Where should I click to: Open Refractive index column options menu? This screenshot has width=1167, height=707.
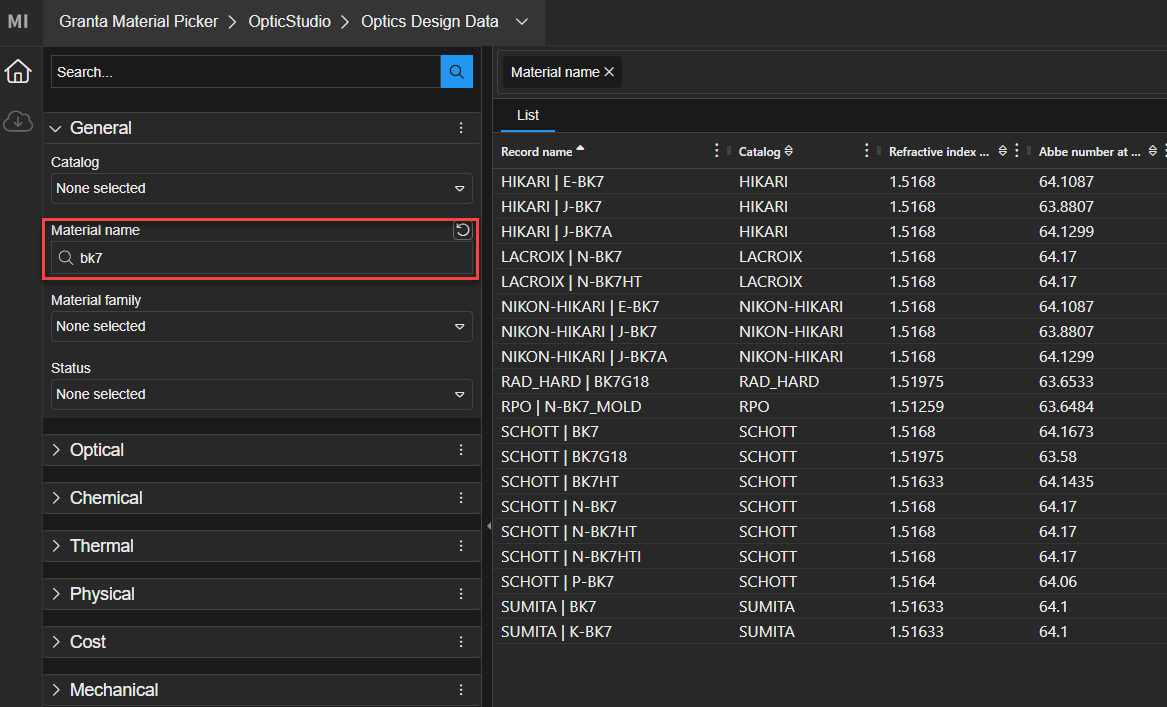(x=1017, y=150)
